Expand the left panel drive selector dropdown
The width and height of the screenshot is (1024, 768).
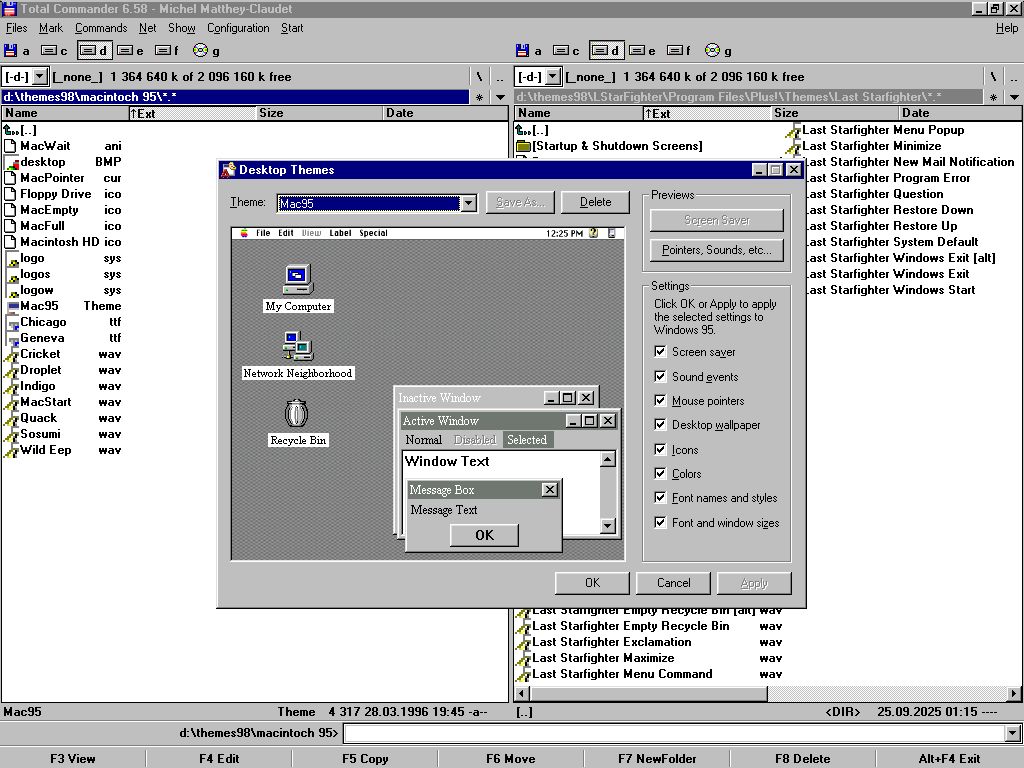tap(40, 77)
